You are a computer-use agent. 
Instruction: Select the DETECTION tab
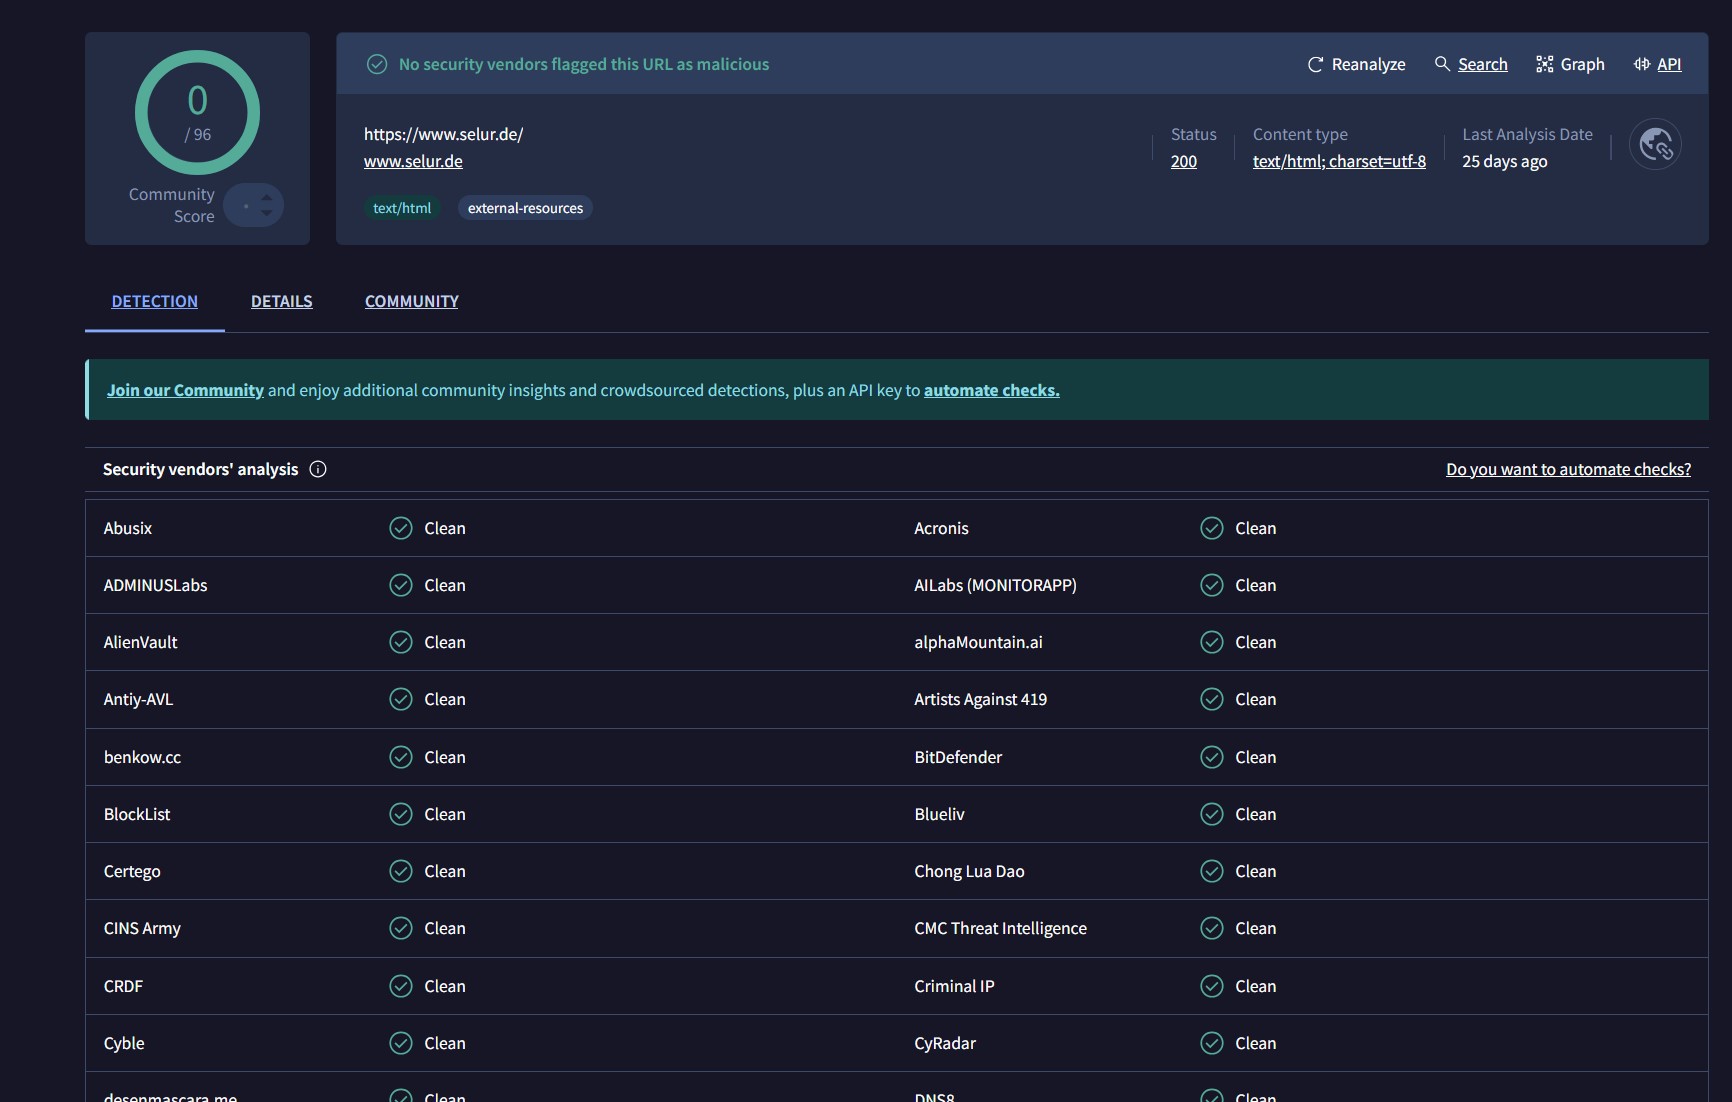coord(154,301)
